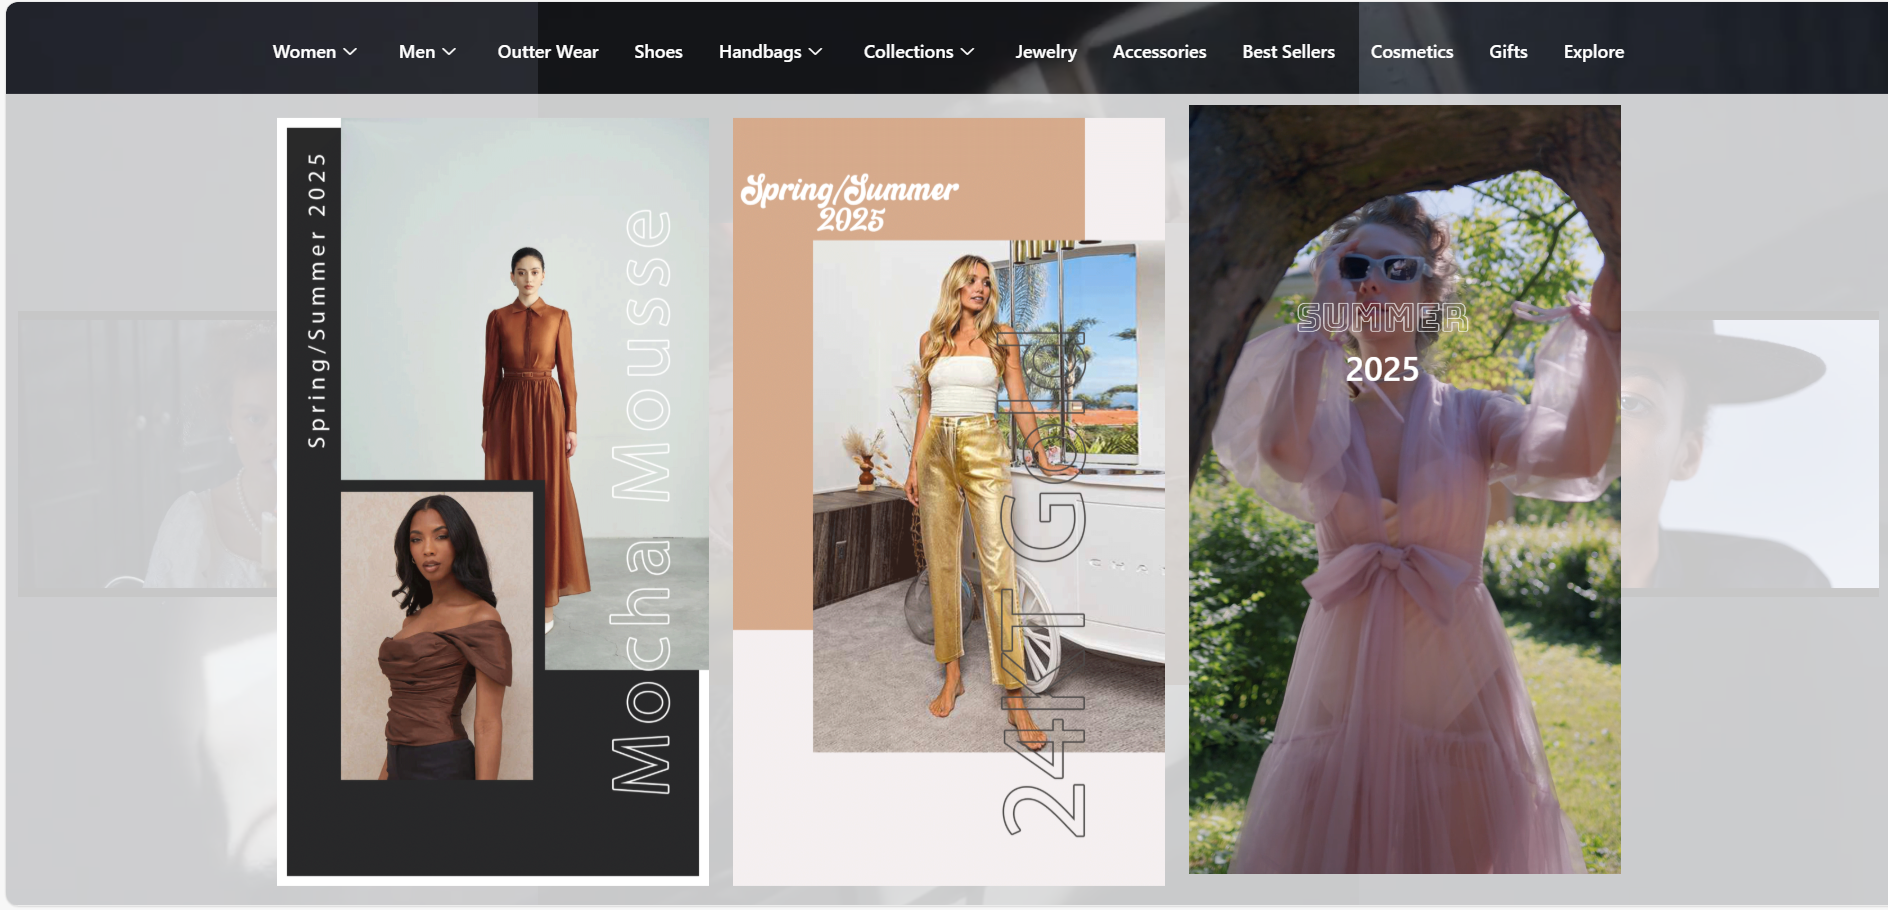Open the Collections dropdown chevron

click(967, 52)
